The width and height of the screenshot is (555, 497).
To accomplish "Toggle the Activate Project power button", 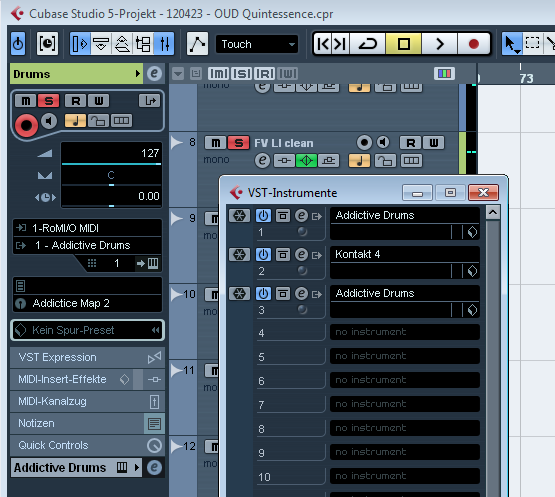I will 18,44.
